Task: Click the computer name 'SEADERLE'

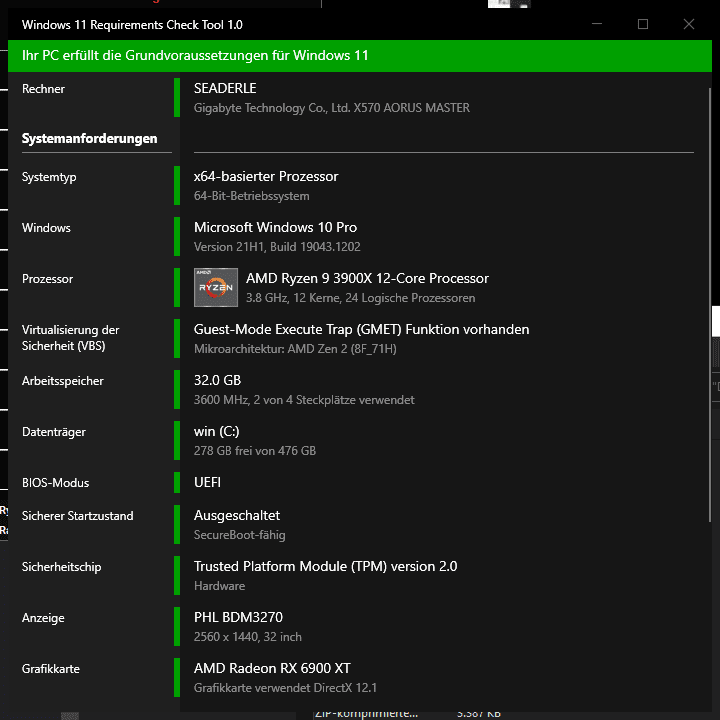Action: pos(225,88)
